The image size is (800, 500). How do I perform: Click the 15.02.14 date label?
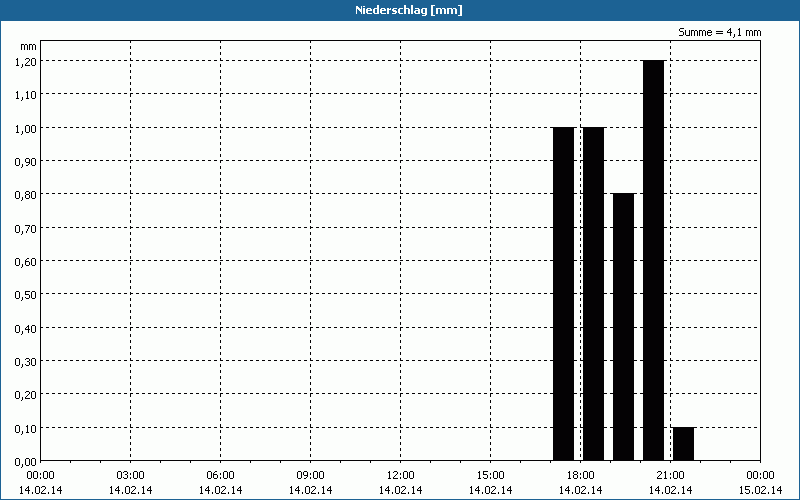coord(761,490)
